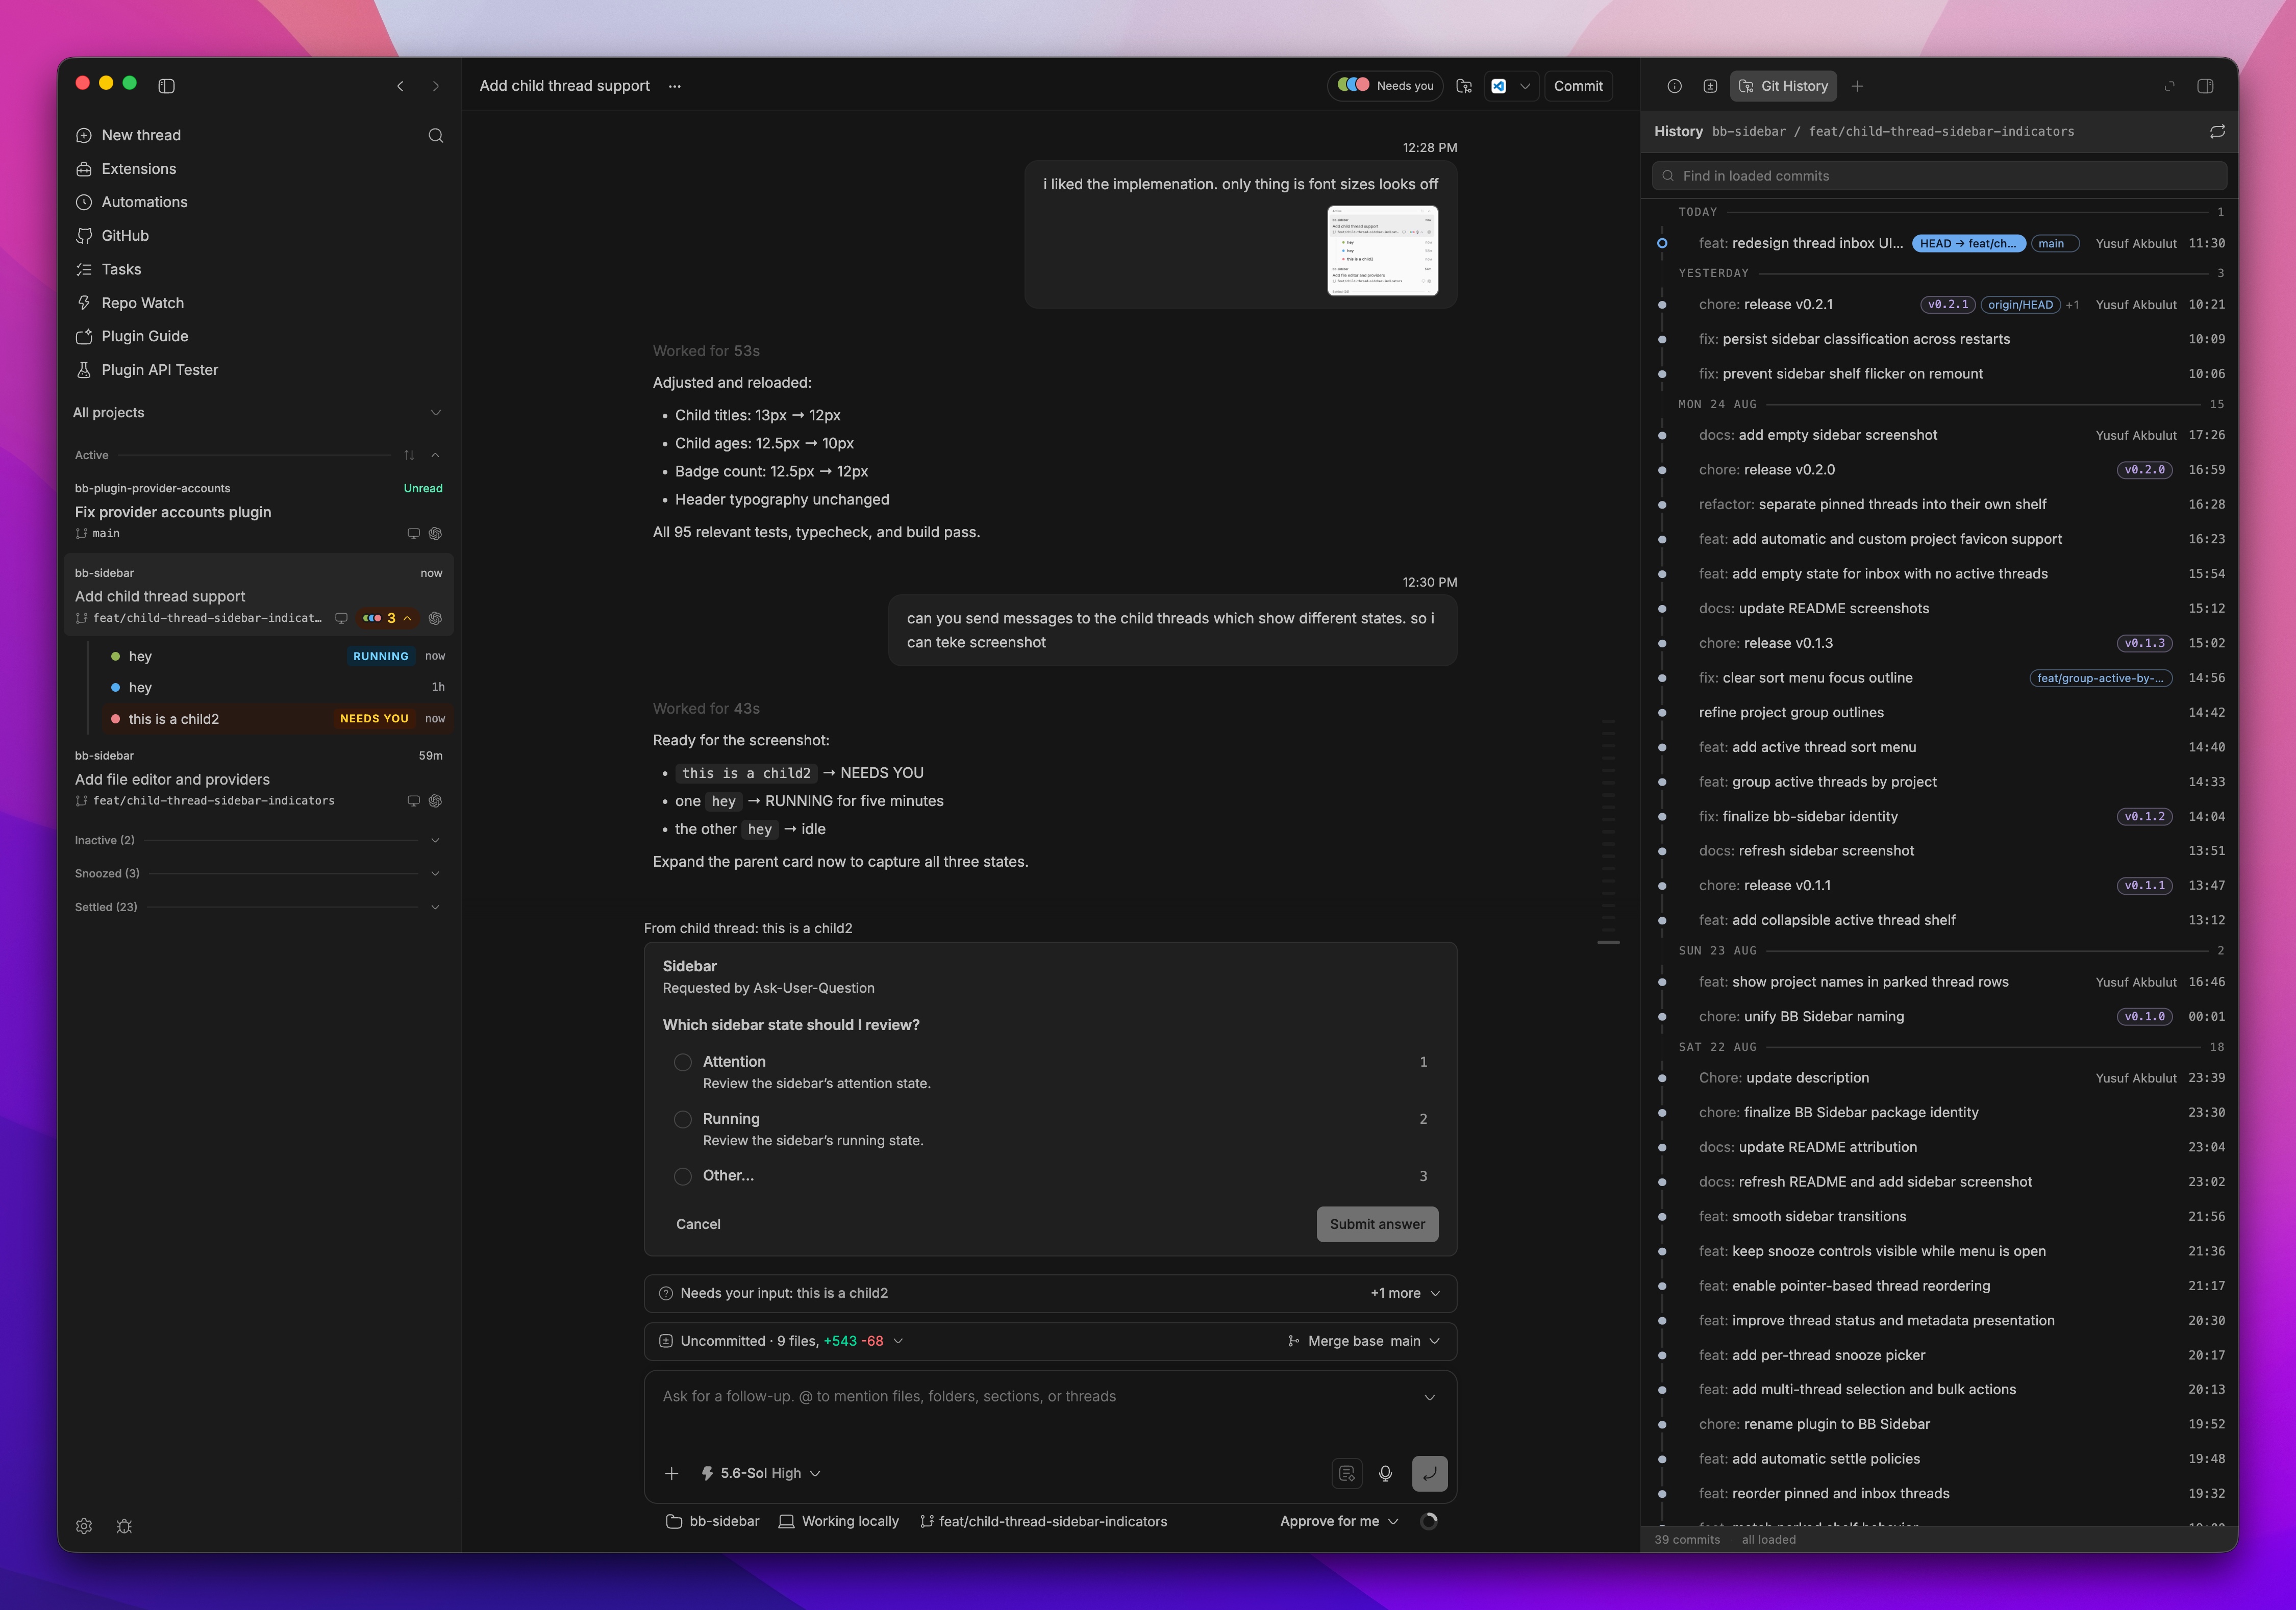Go back with the left arrow
The width and height of the screenshot is (2296, 1610).
click(x=401, y=86)
